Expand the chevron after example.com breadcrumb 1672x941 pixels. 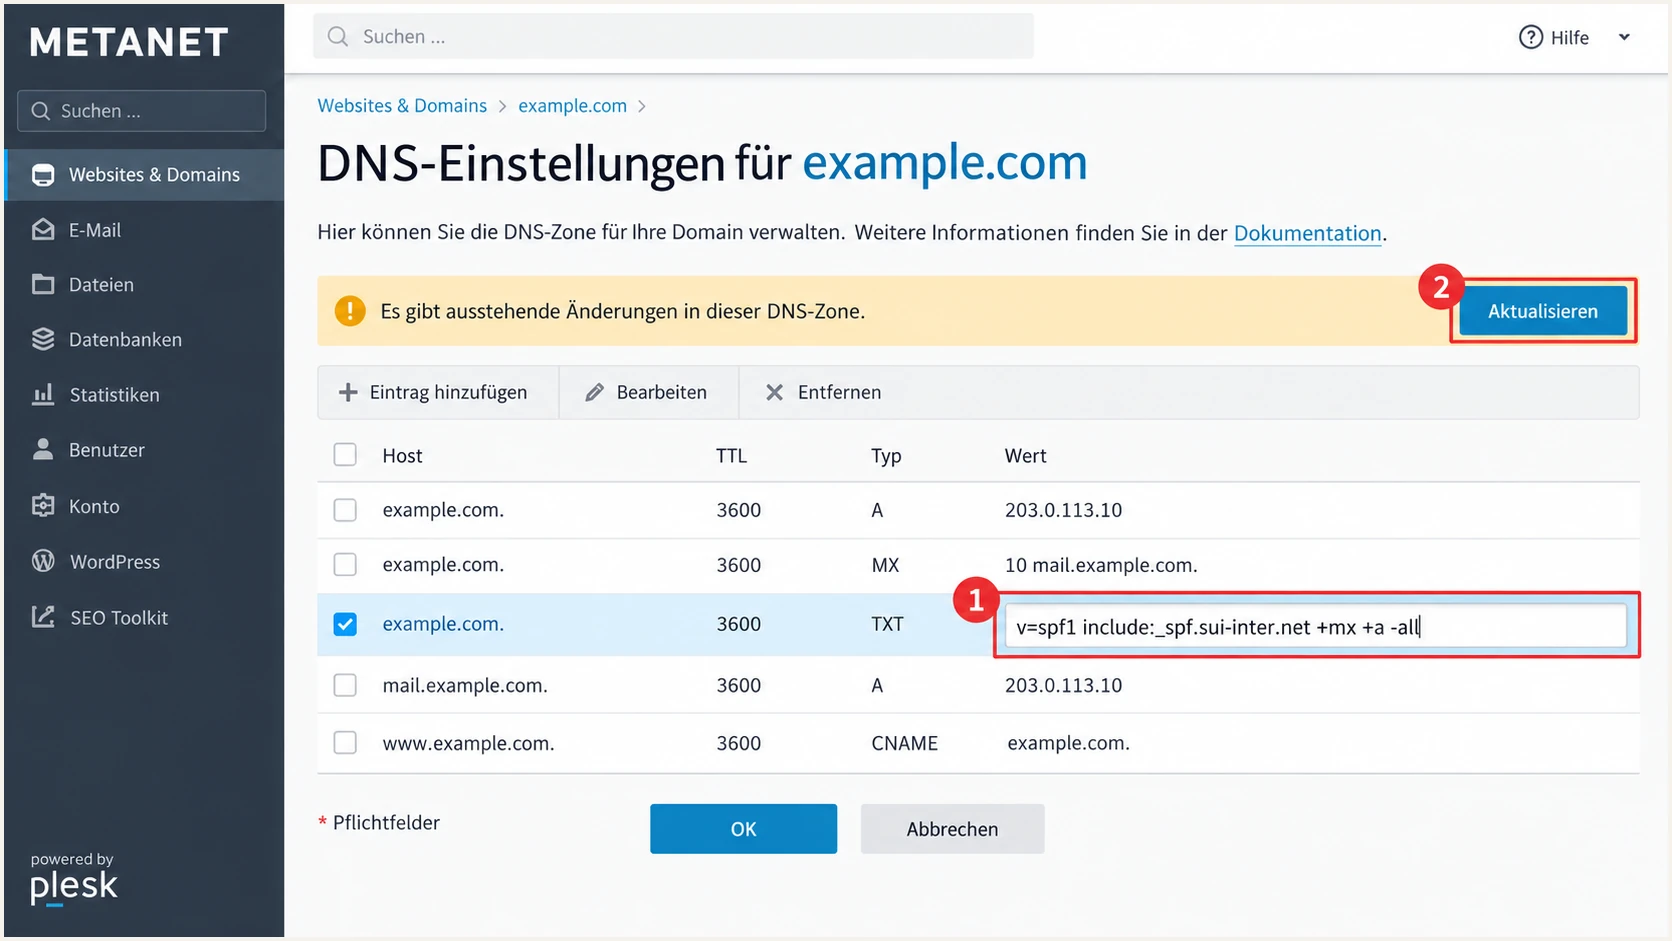pos(642,106)
